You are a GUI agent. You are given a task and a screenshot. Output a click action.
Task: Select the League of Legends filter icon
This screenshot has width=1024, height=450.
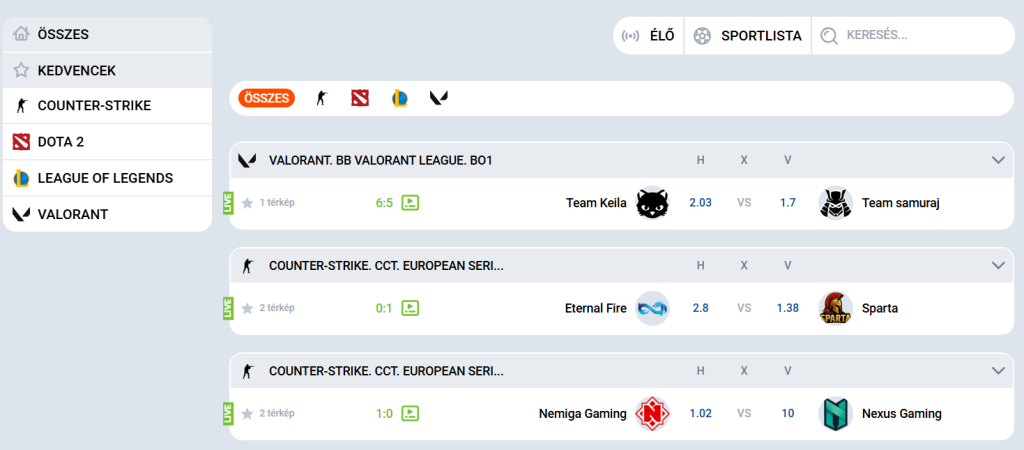click(x=399, y=98)
